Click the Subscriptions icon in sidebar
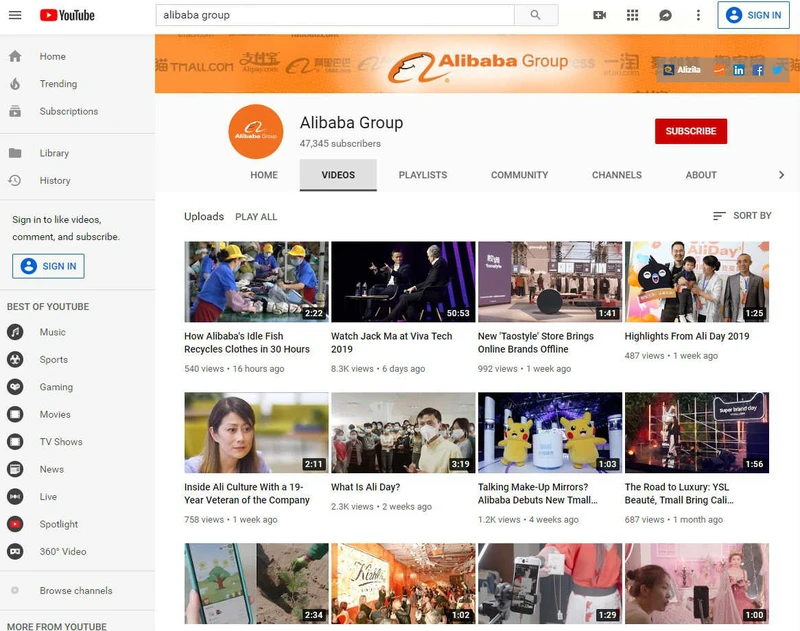The width and height of the screenshot is (800, 631). (15, 111)
